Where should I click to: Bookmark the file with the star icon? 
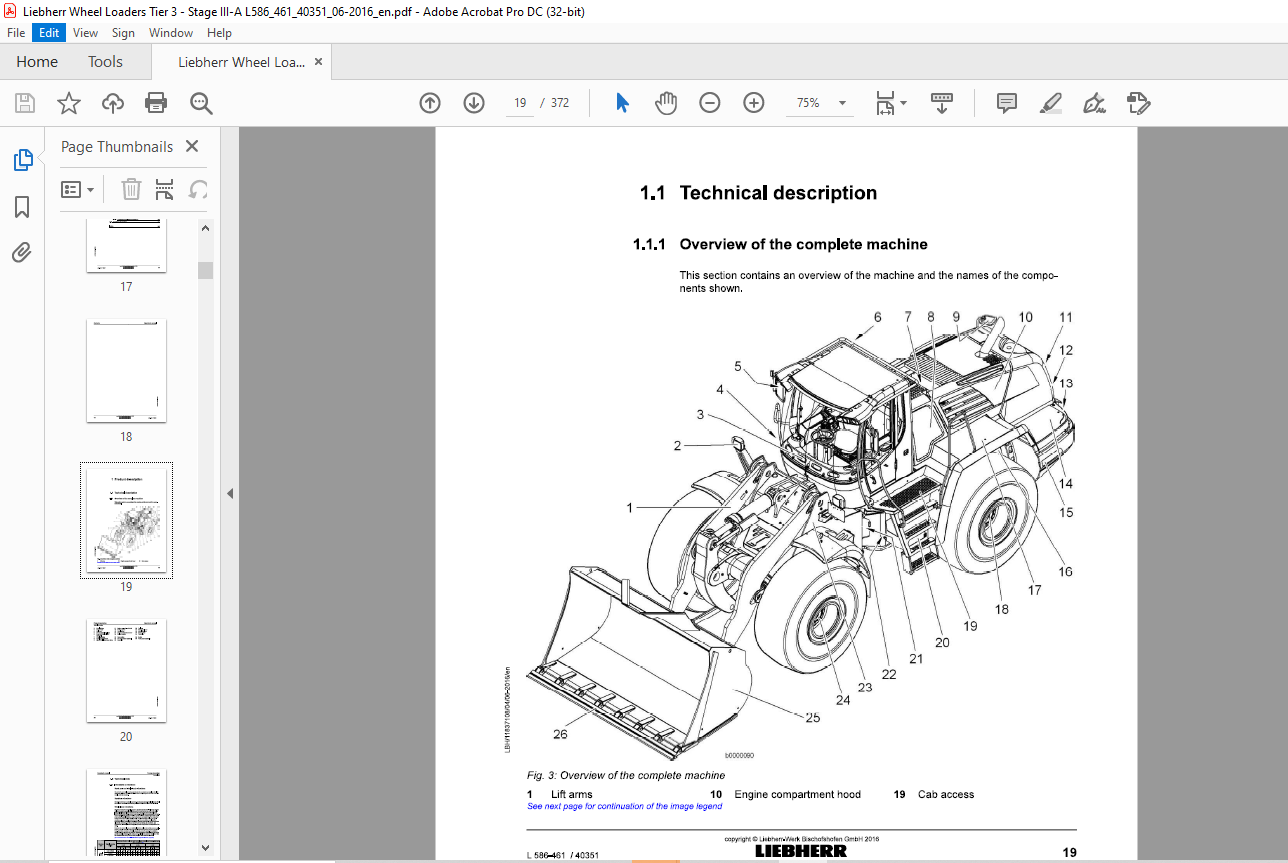pyautogui.click(x=68, y=103)
